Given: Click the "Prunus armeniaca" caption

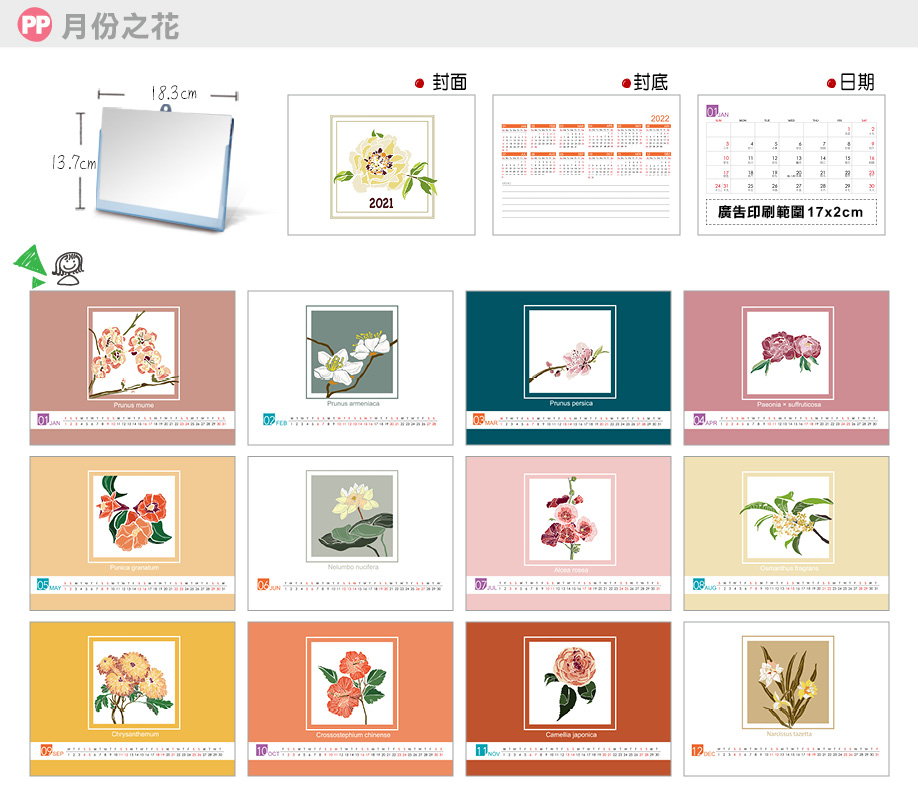Looking at the screenshot, I should point(353,404).
